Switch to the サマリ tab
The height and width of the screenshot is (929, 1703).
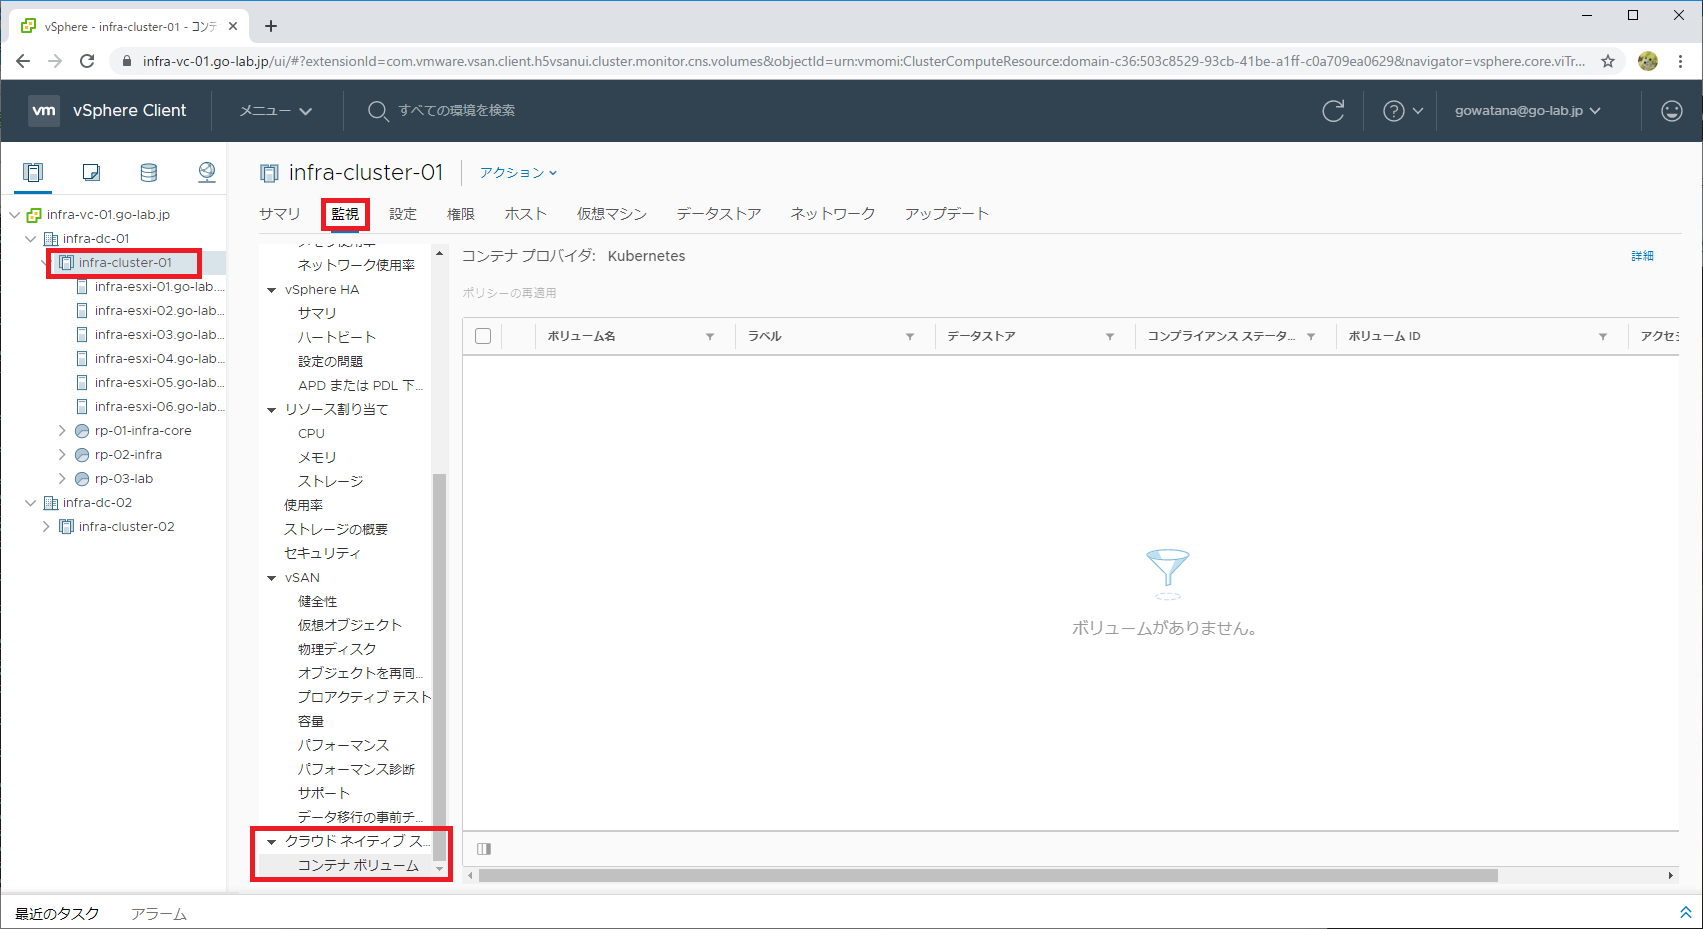pos(280,214)
